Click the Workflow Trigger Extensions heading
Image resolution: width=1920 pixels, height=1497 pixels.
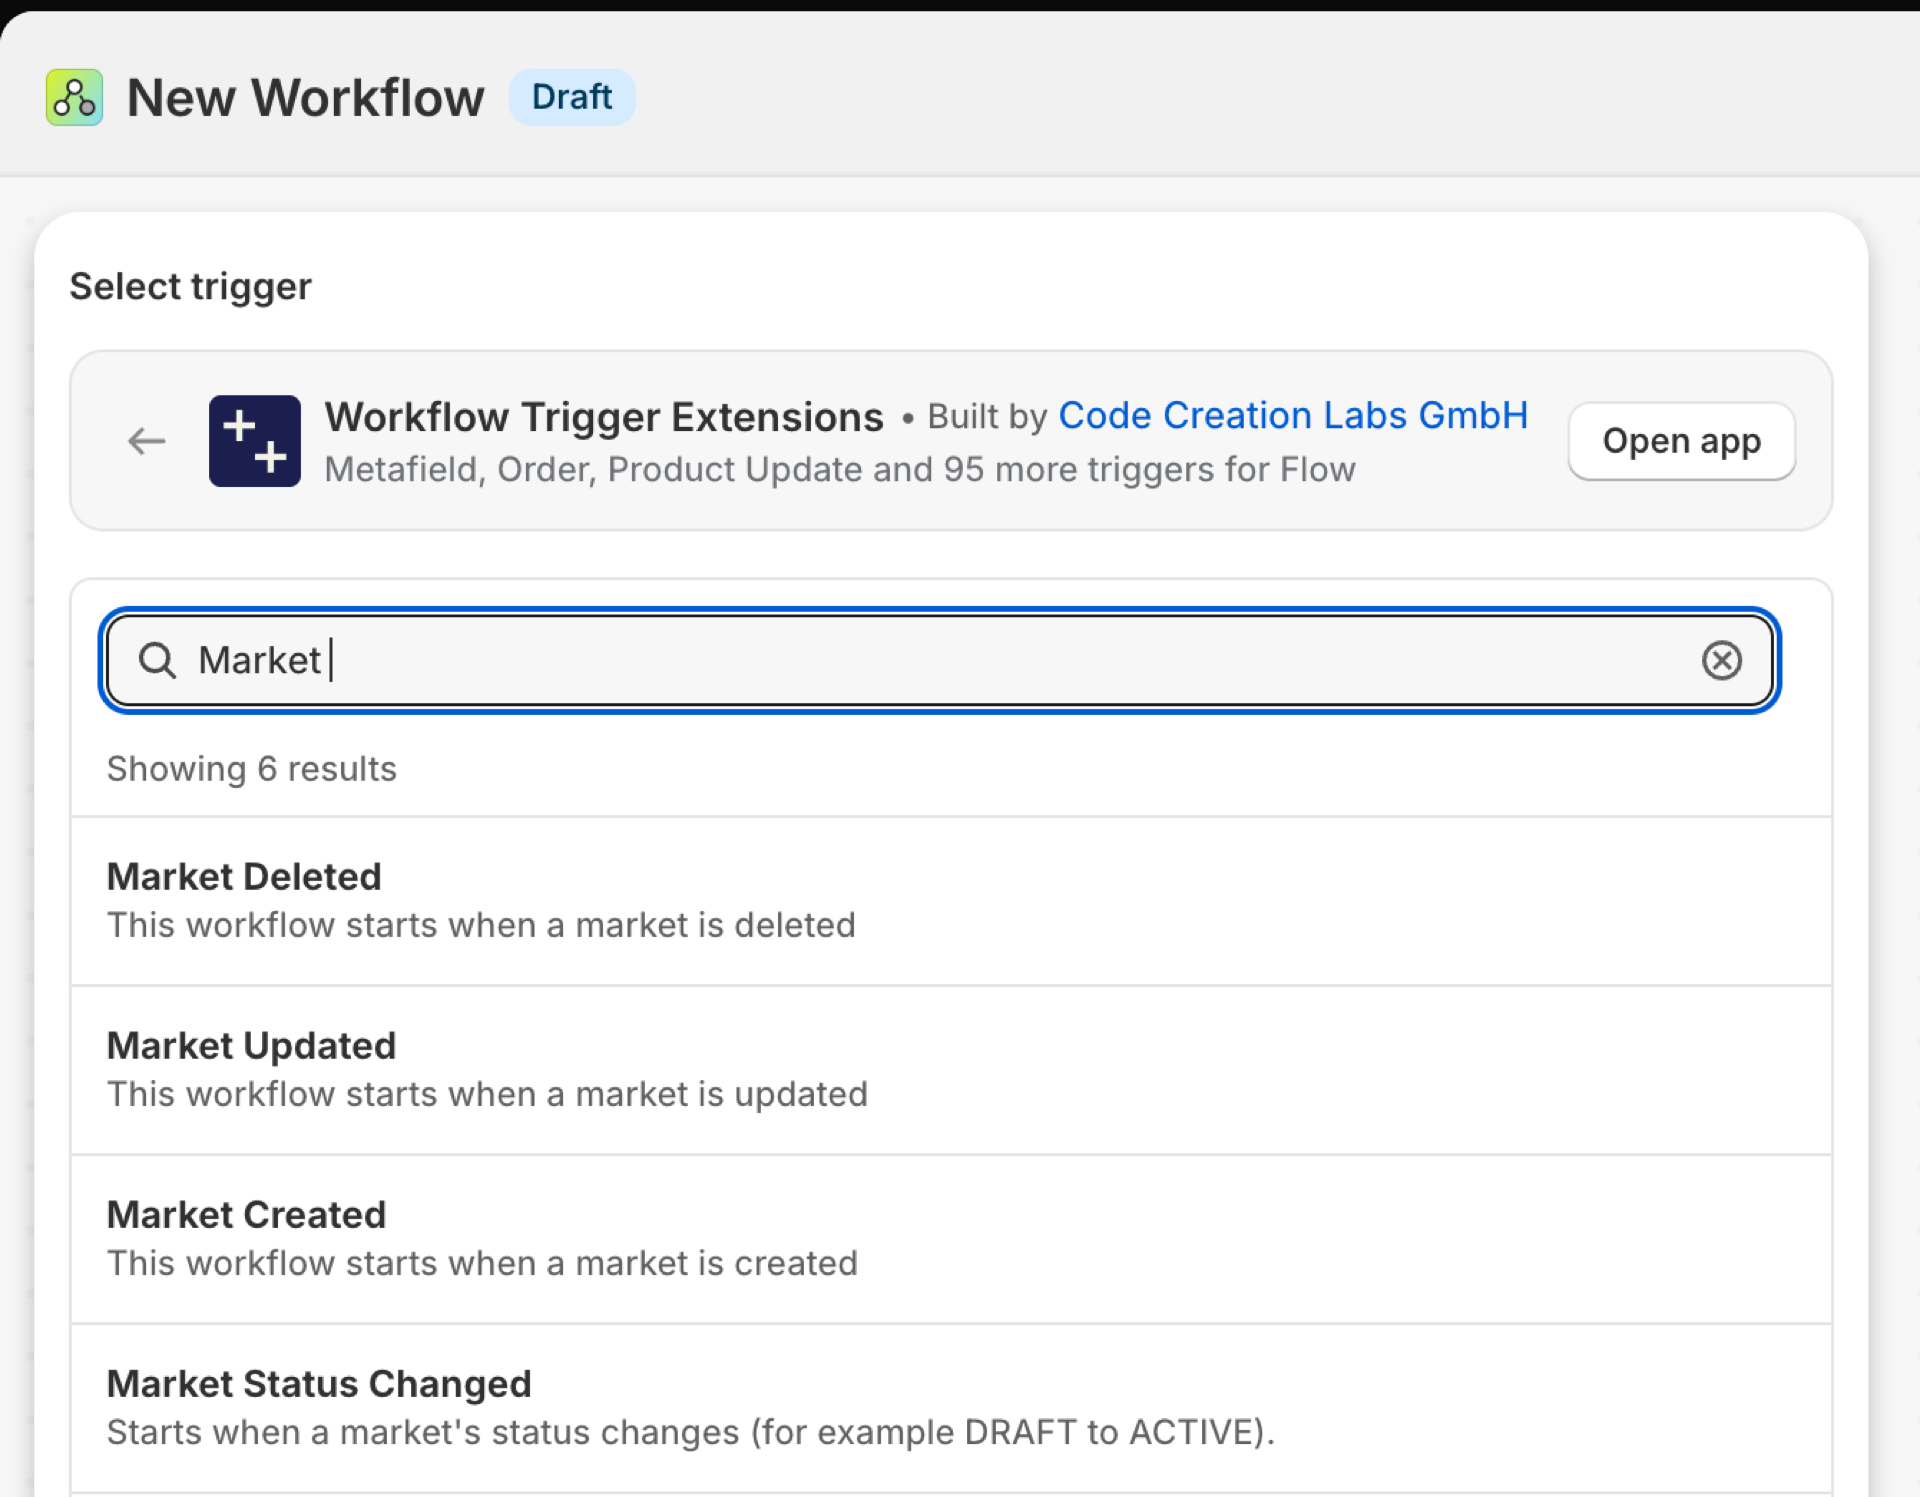click(x=604, y=417)
